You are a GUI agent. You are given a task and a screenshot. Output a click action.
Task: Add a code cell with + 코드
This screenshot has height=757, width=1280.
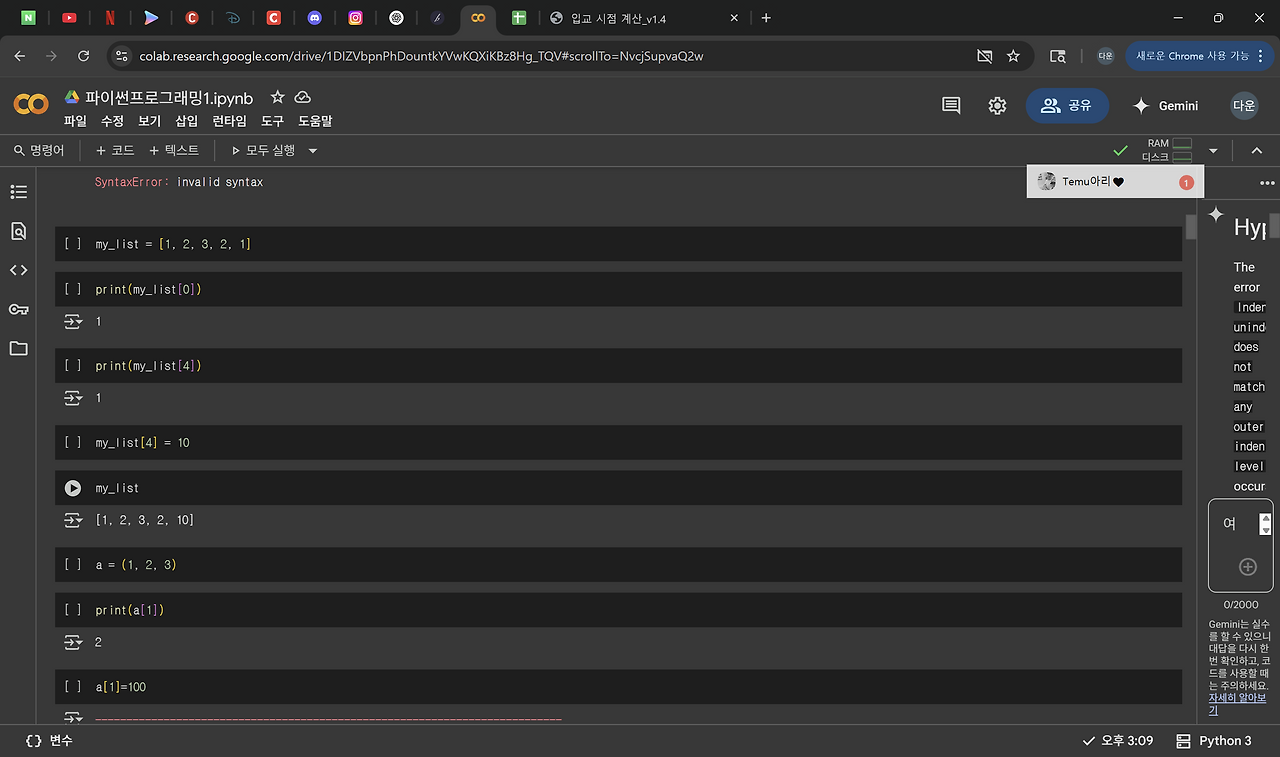(115, 151)
